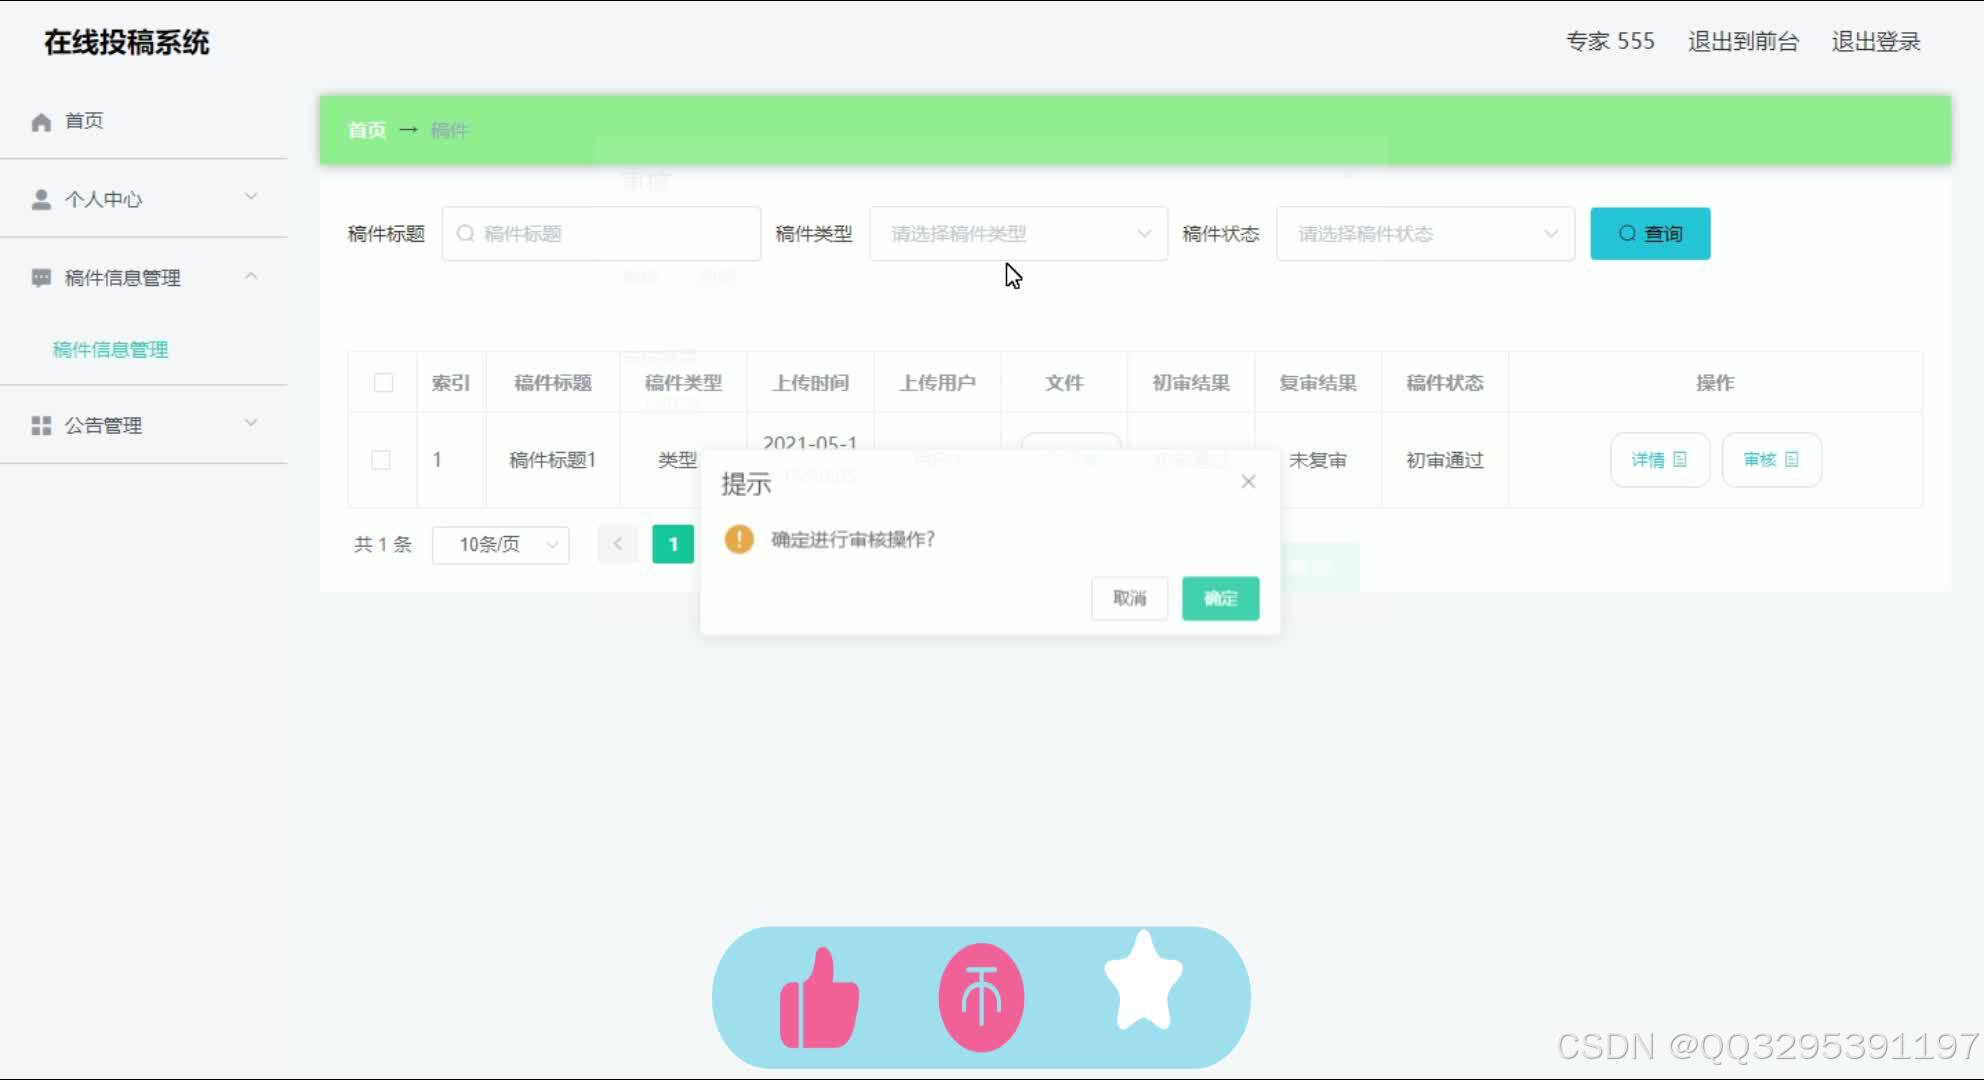The image size is (1984, 1080).
Task: Collapse the 稿件信息管理 menu chevron
Action: [x=251, y=276]
